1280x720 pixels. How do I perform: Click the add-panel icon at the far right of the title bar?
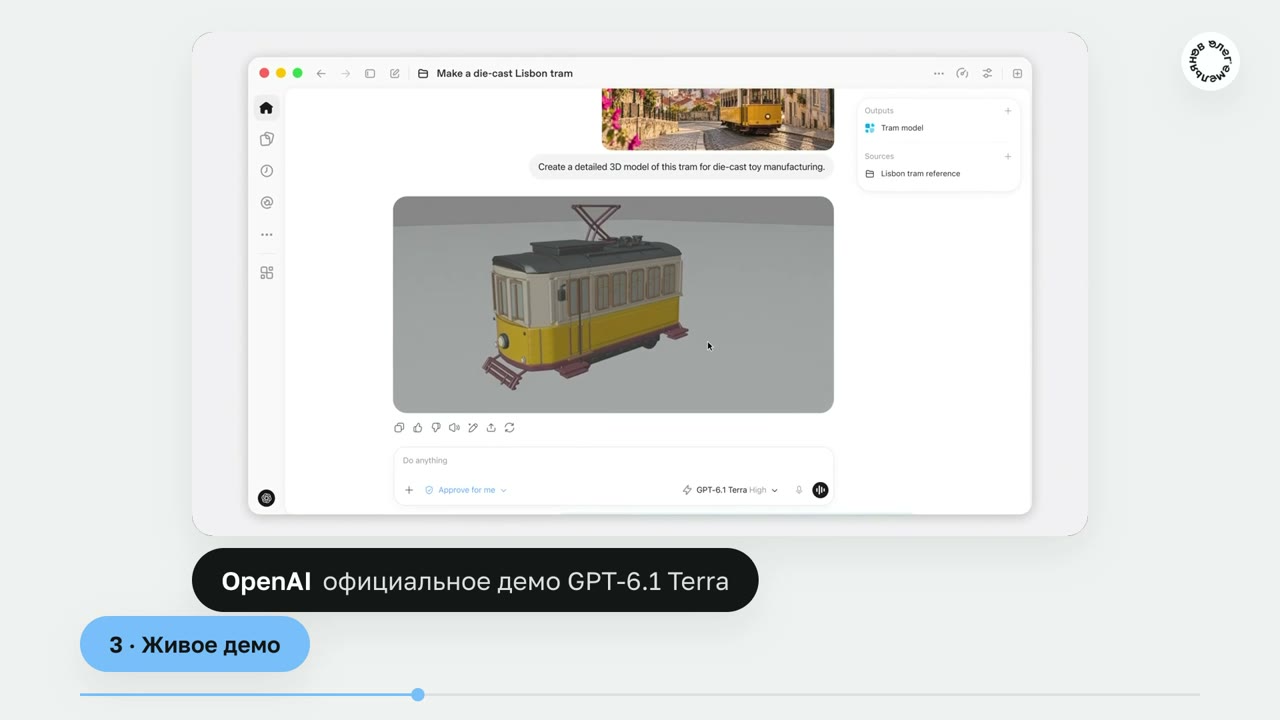[x=1017, y=73]
